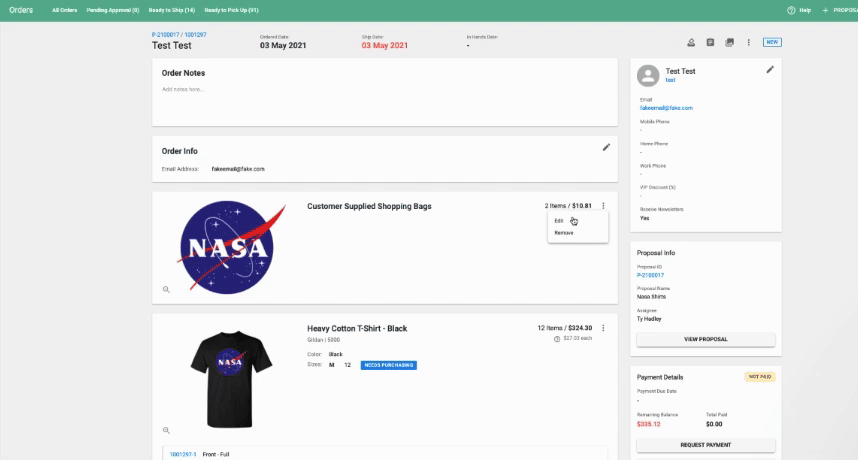
Task: Click the Help question mark icon
Action: (791, 10)
